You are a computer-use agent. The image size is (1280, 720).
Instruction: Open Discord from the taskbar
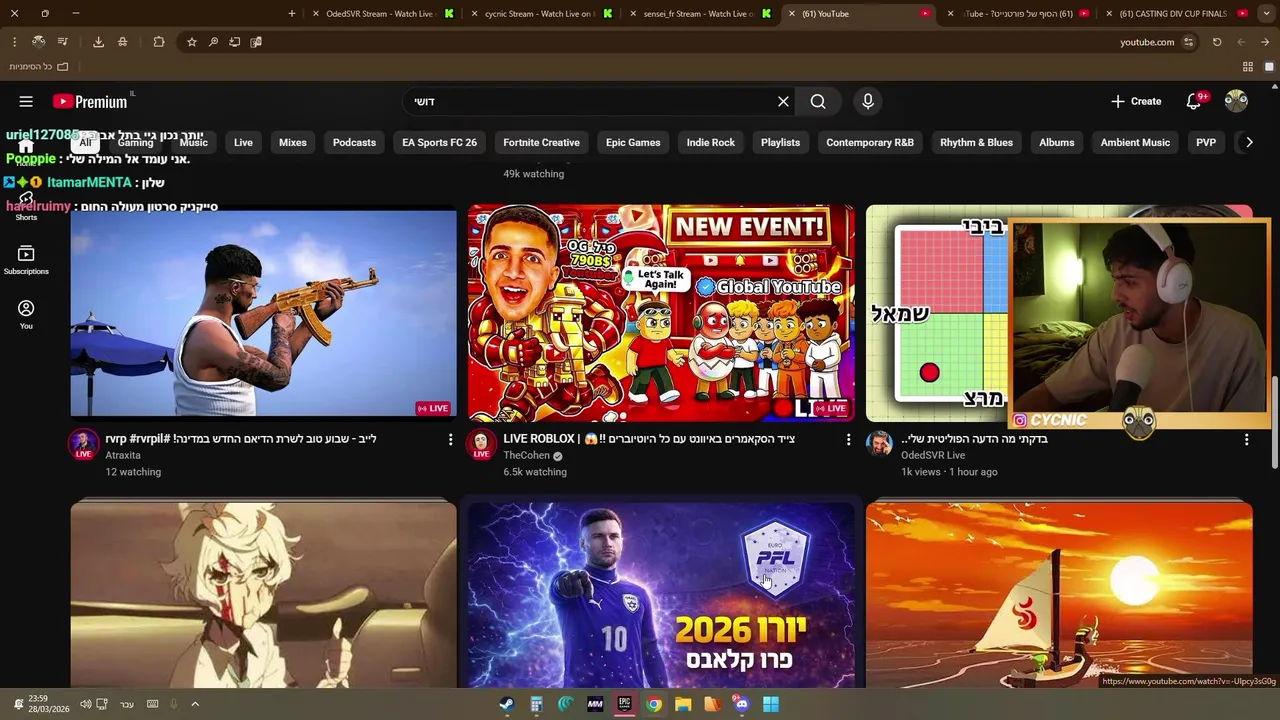[x=741, y=704]
